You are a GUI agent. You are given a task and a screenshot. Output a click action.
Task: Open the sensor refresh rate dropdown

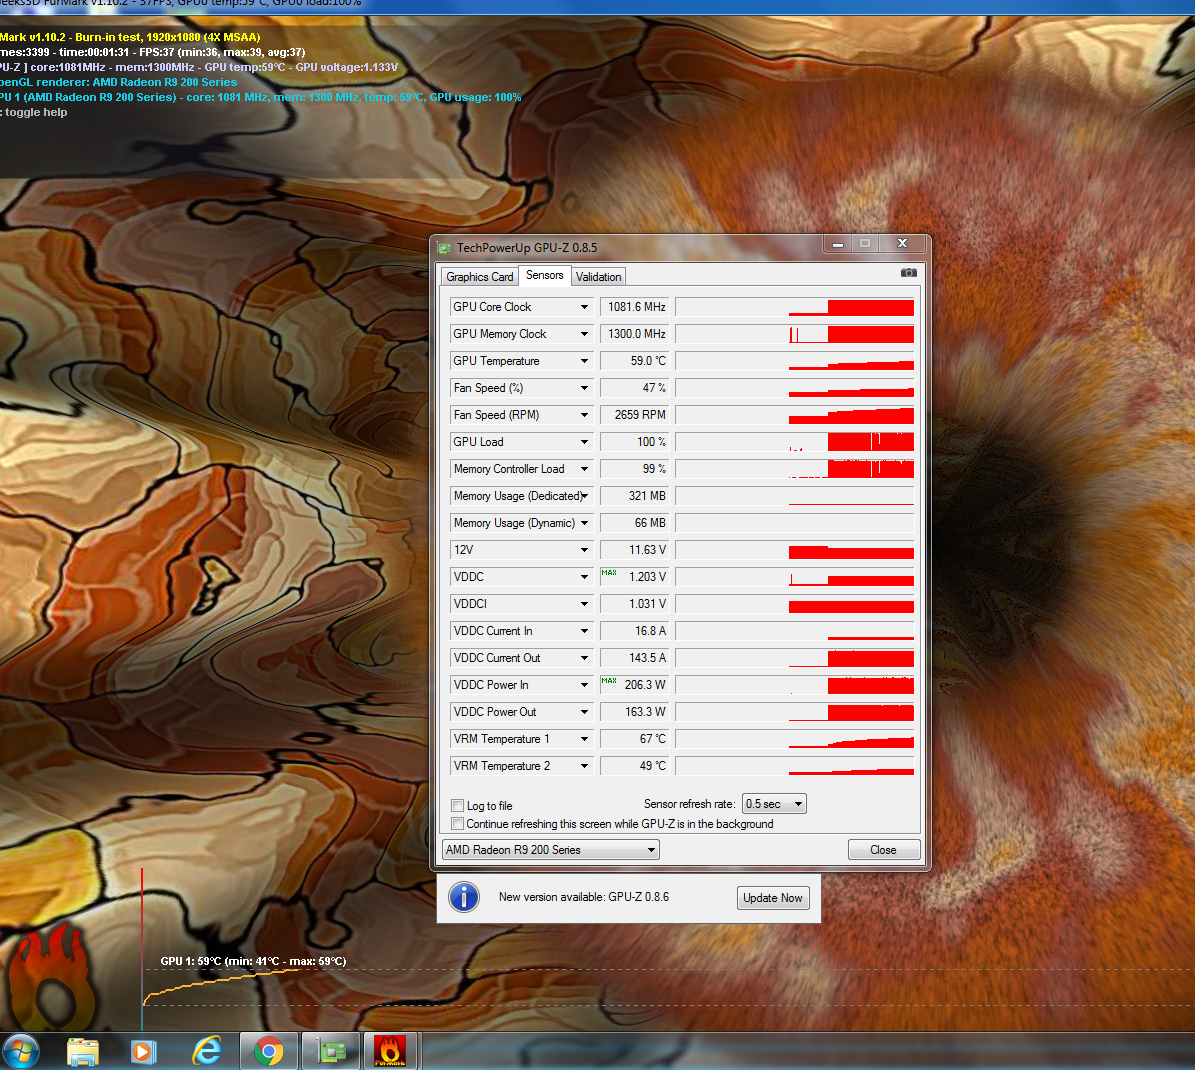[x=774, y=804]
